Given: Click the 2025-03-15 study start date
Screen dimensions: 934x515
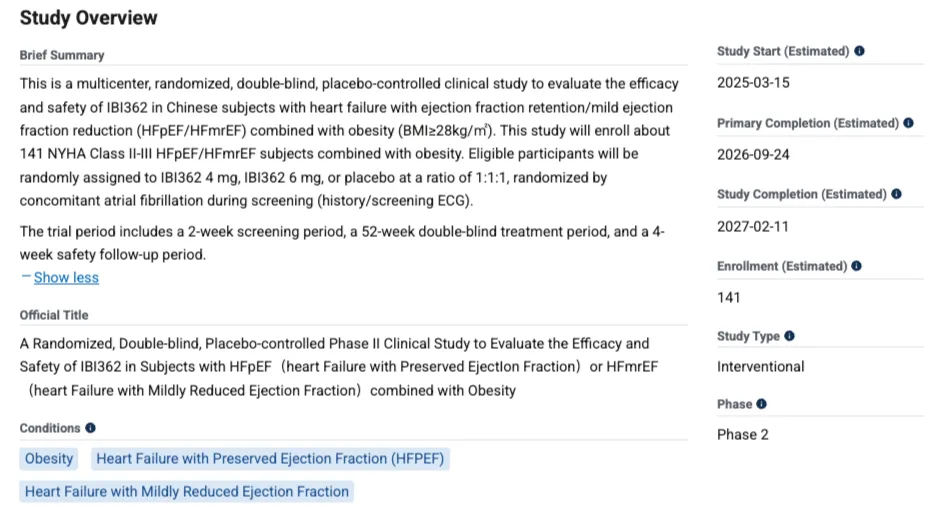Looking at the screenshot, I should pos(753,82).
